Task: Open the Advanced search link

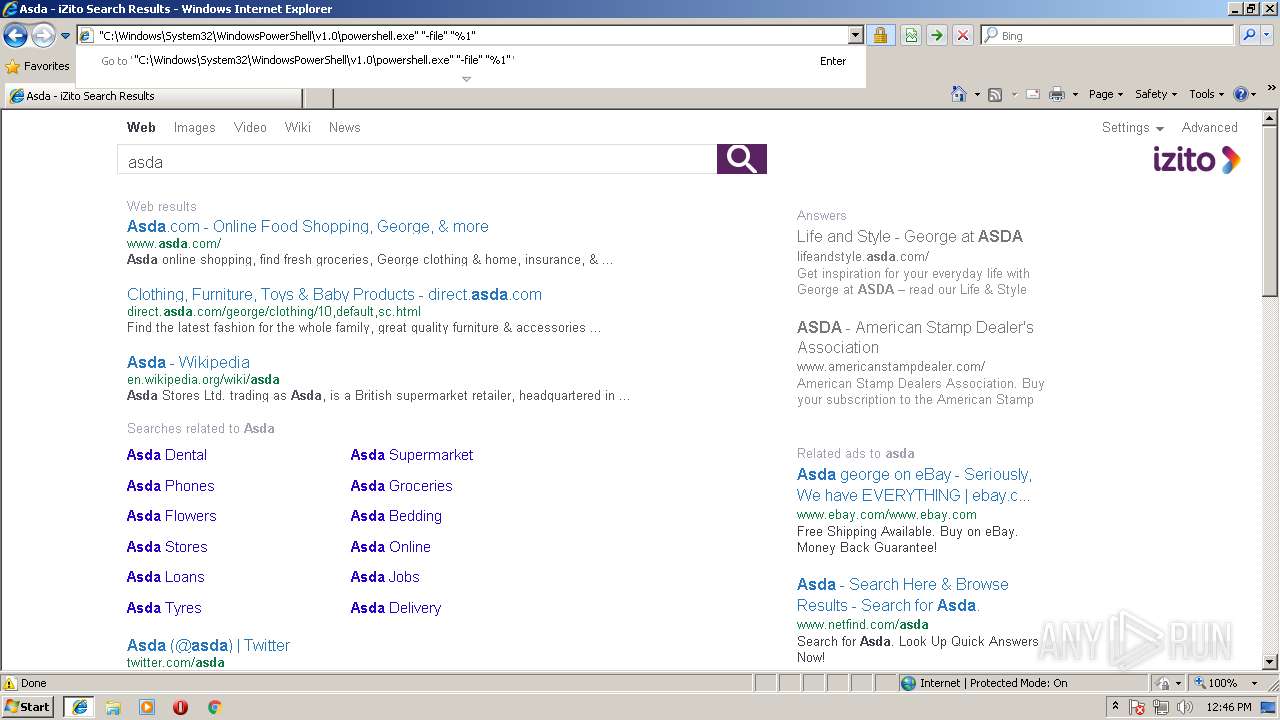Action: pyautogui.click(x=1209, y=128)
